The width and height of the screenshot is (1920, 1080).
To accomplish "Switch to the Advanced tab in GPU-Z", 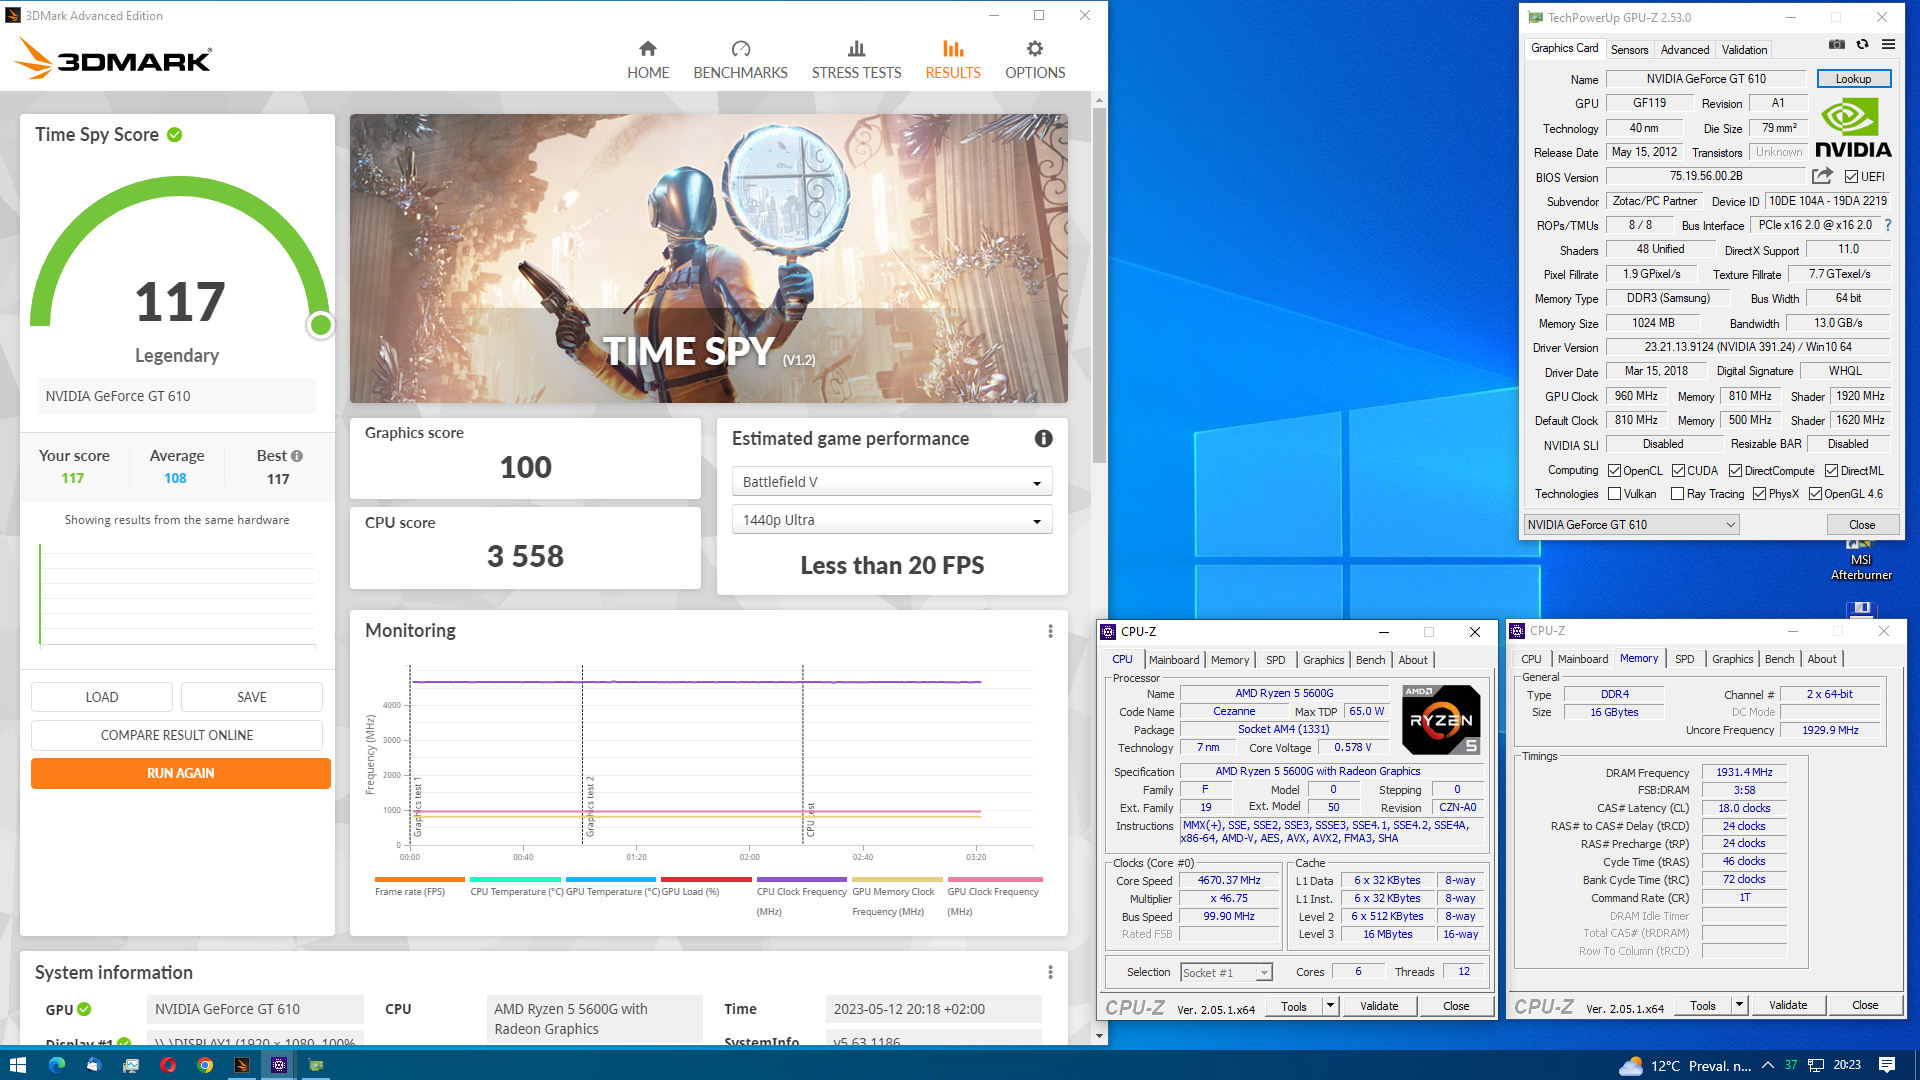I will (1685, 49).
